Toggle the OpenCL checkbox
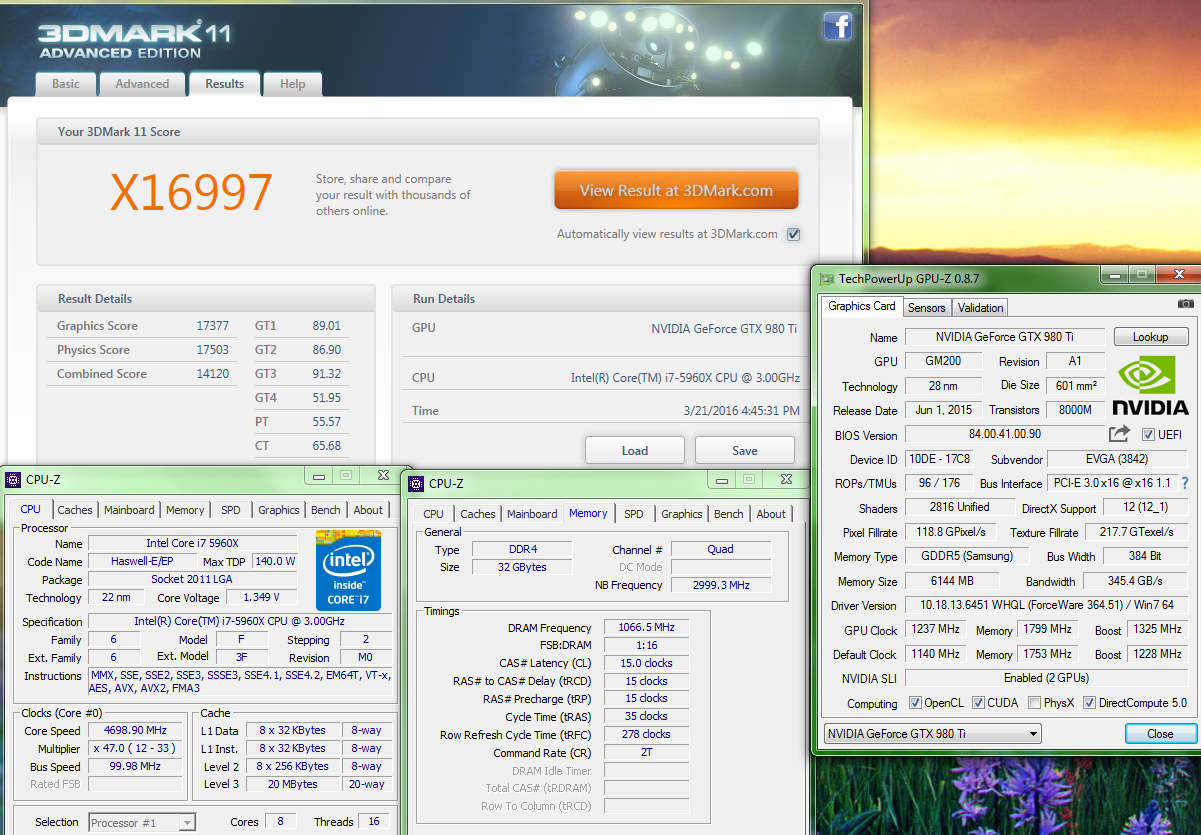Screen dimensions: 1201x835 pos(915,703)
